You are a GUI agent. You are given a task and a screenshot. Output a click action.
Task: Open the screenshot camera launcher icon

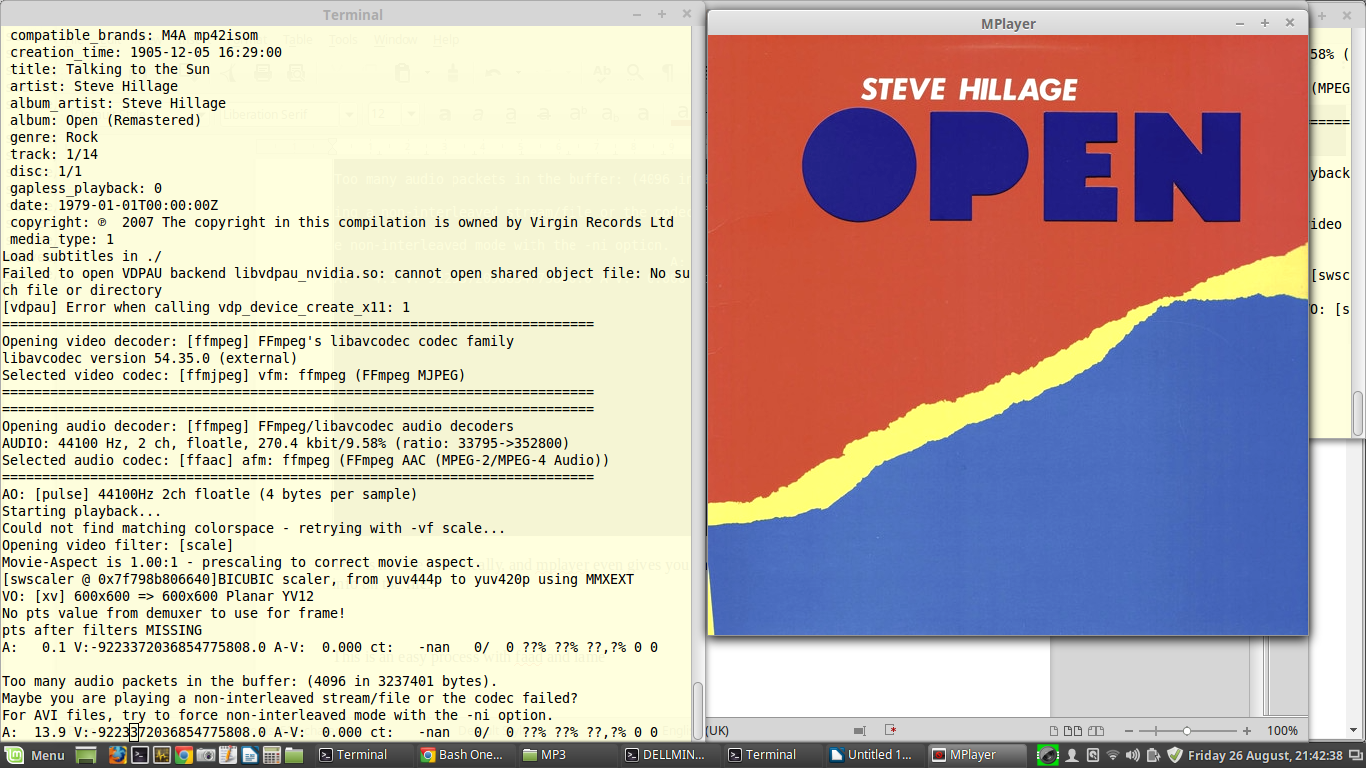pyautogui.click(x=205, y=755)
